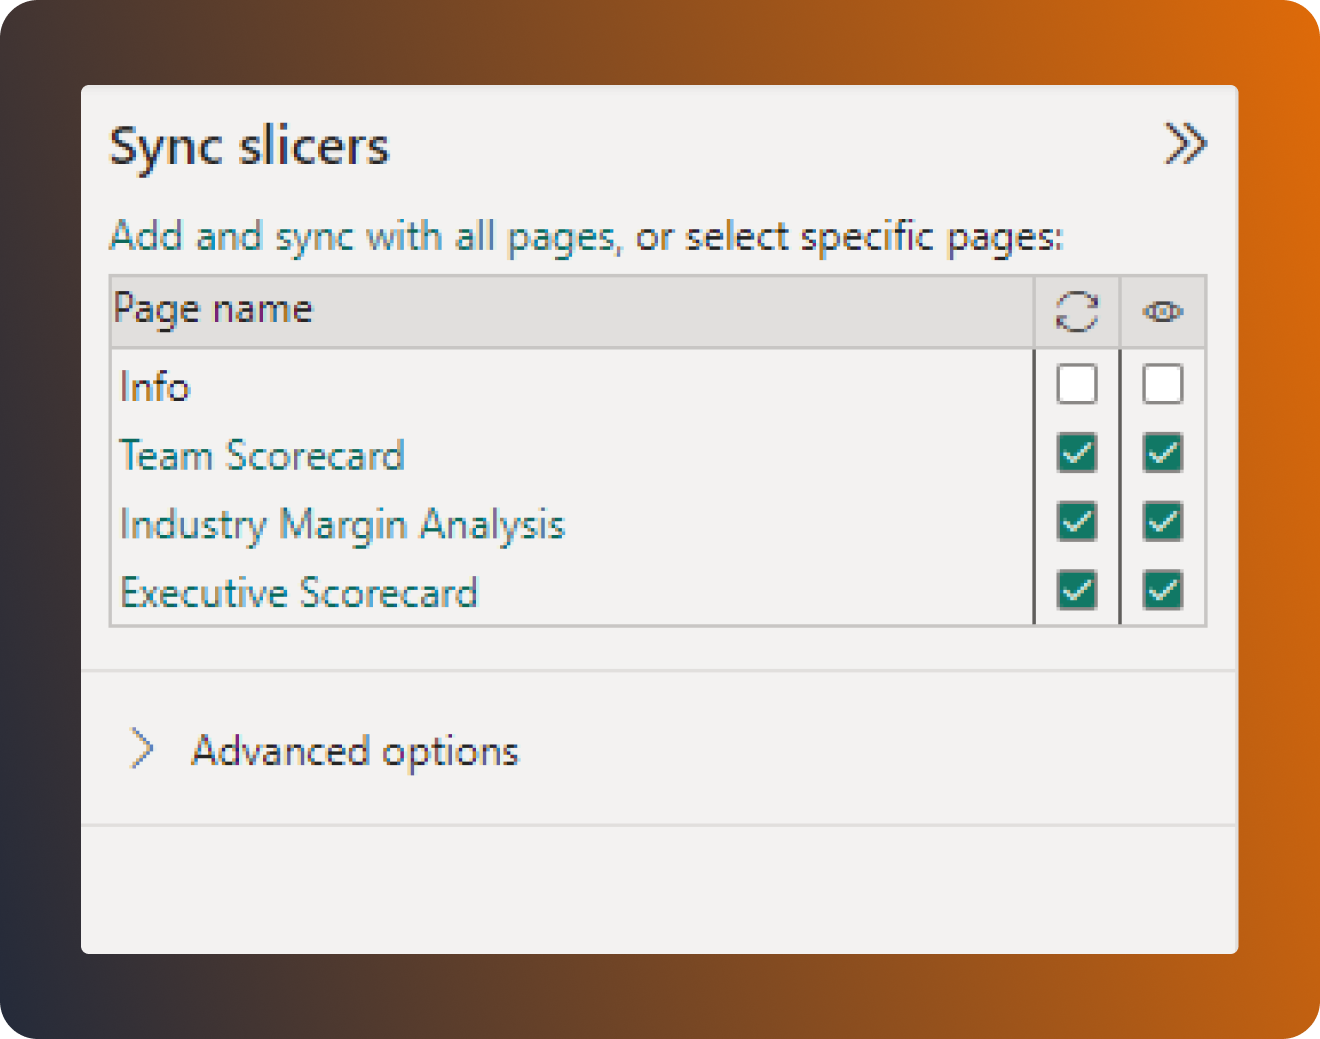Click the double chevron at top right
Image resolution: width=1320 pixels, height=1039 pixels.
click(x=1186, y=144)
